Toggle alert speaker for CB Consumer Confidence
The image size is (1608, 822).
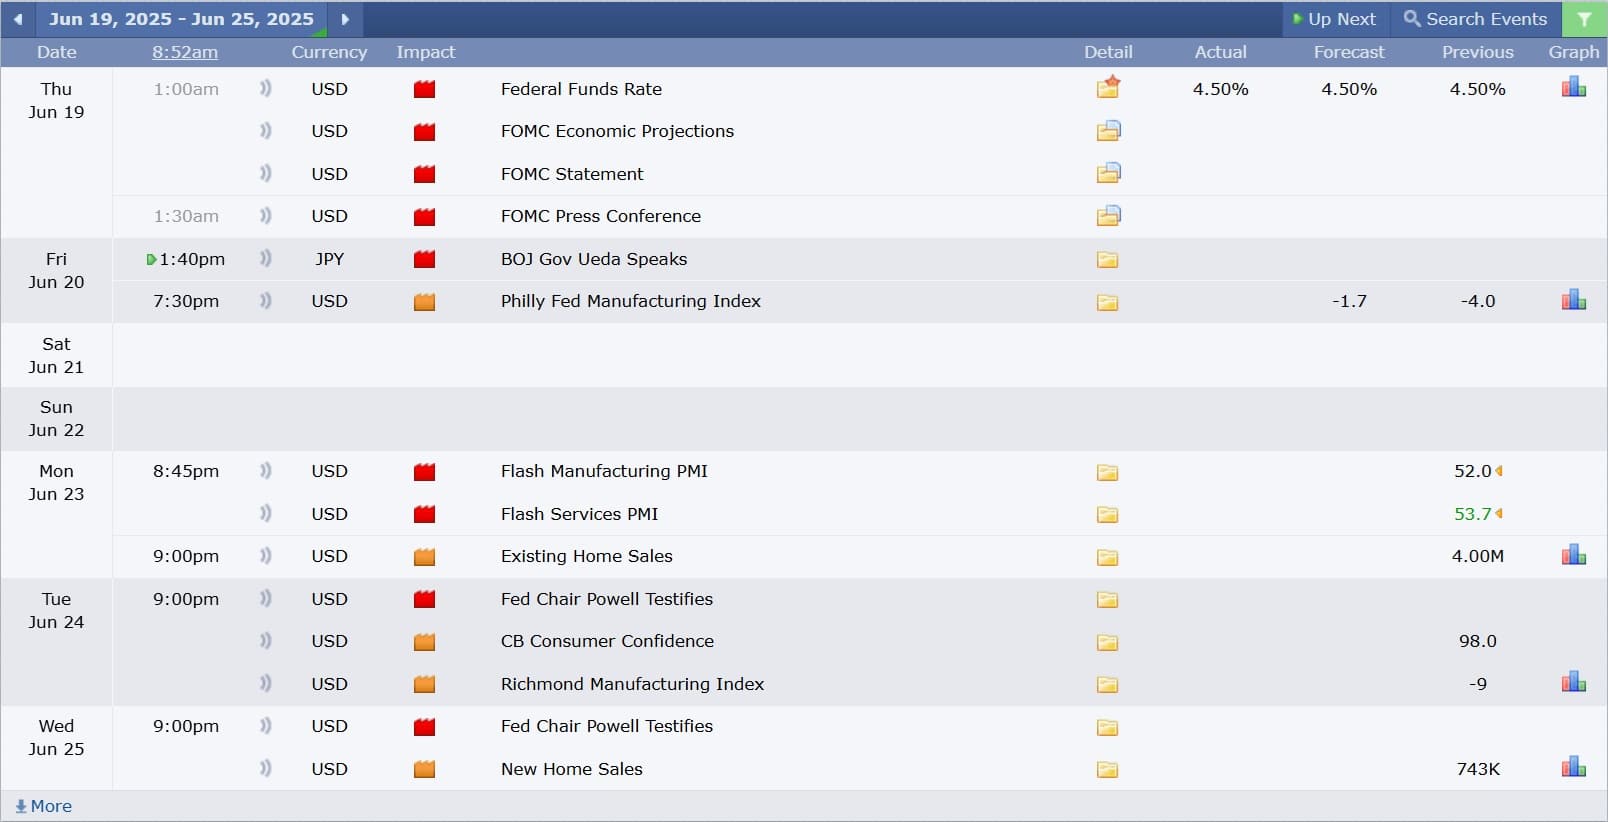tap(265, 640)
